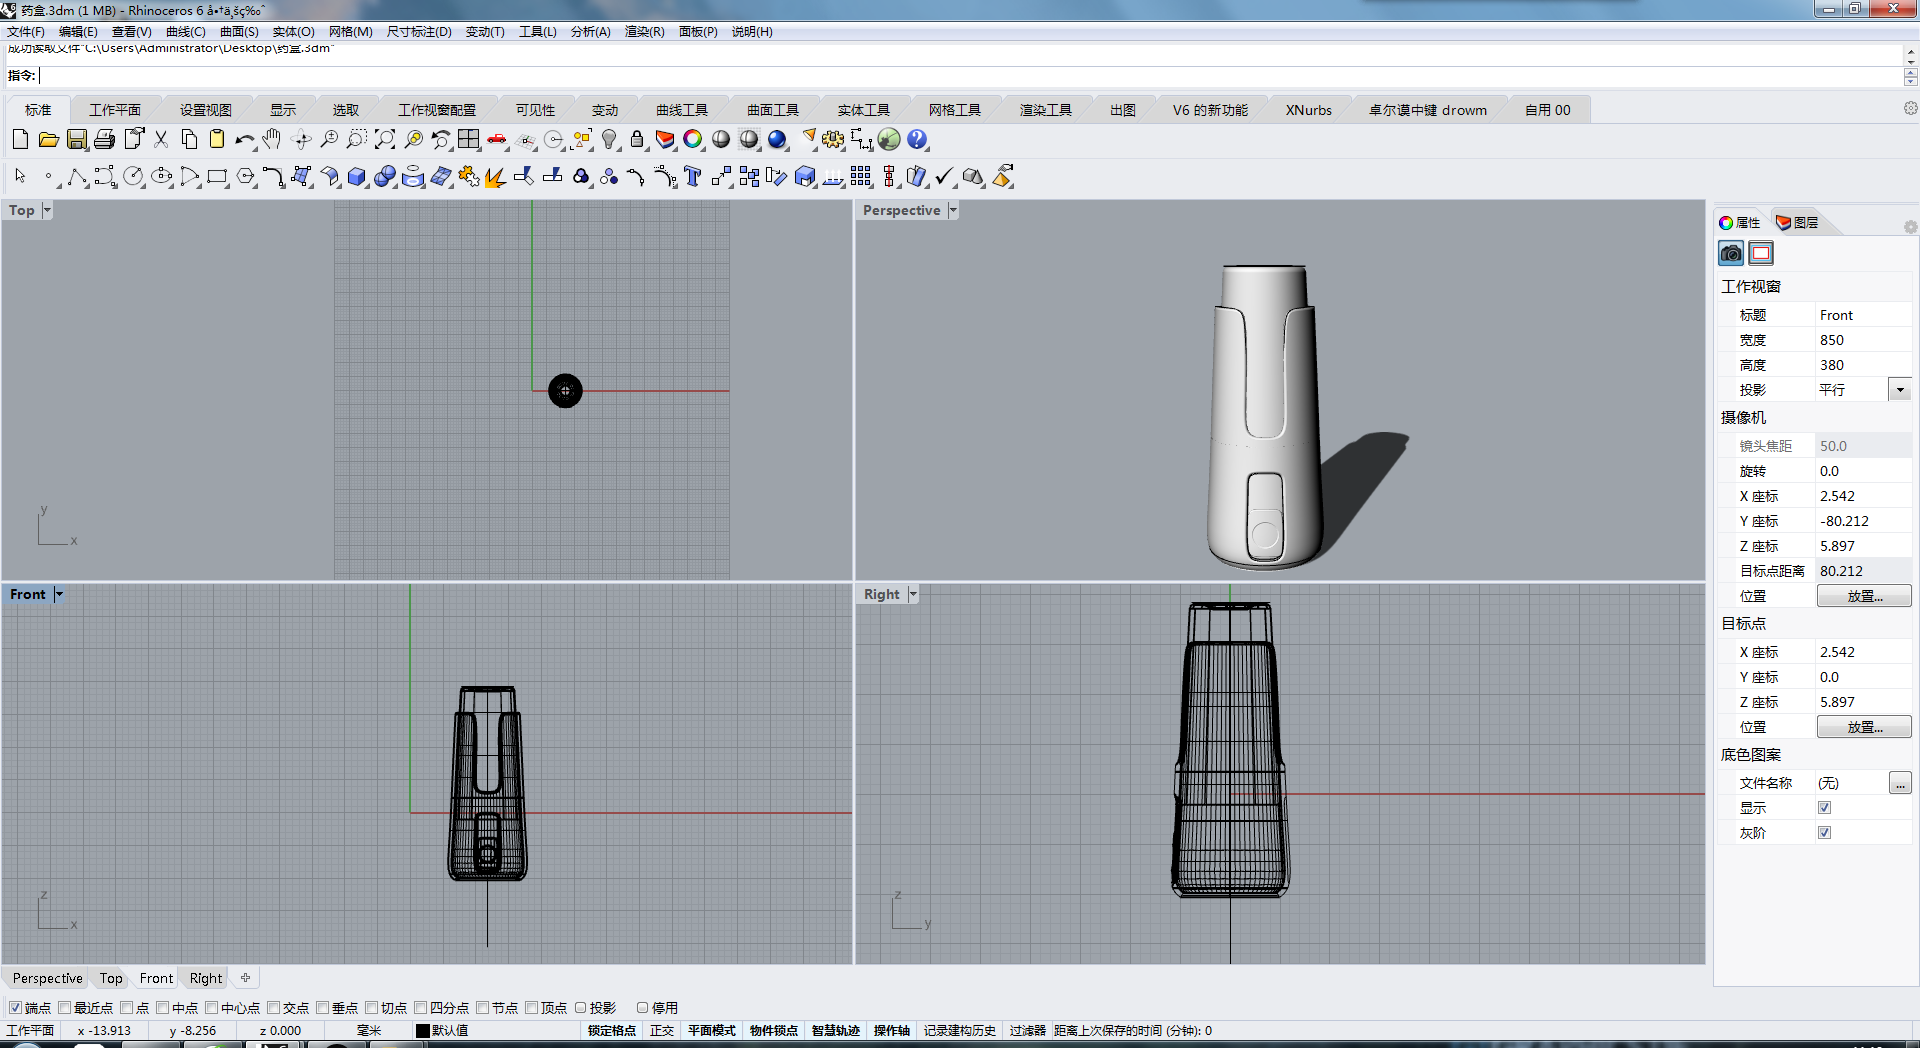This screenshot has width=1920, height=1048.
Task: Click the 放置 button under 摄像机
Action: pos(1863,595)
